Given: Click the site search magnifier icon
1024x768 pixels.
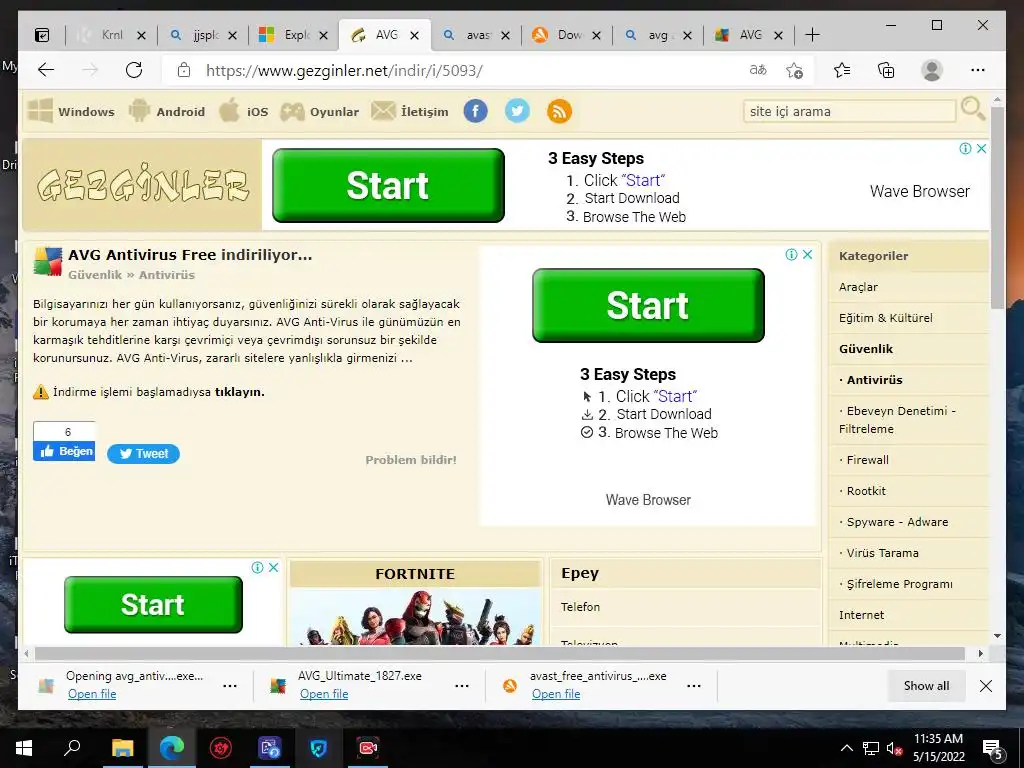Looking at the screenshot, I should (x=972, y=108).
